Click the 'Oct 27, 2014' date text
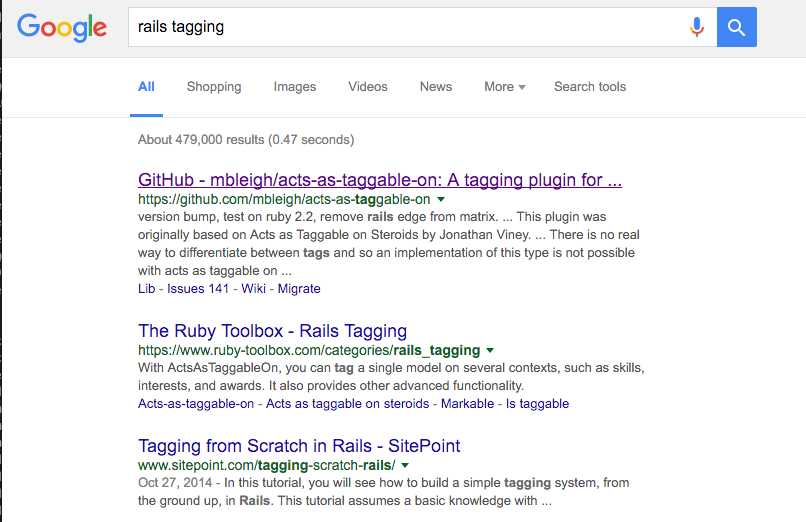 point(175,483)
